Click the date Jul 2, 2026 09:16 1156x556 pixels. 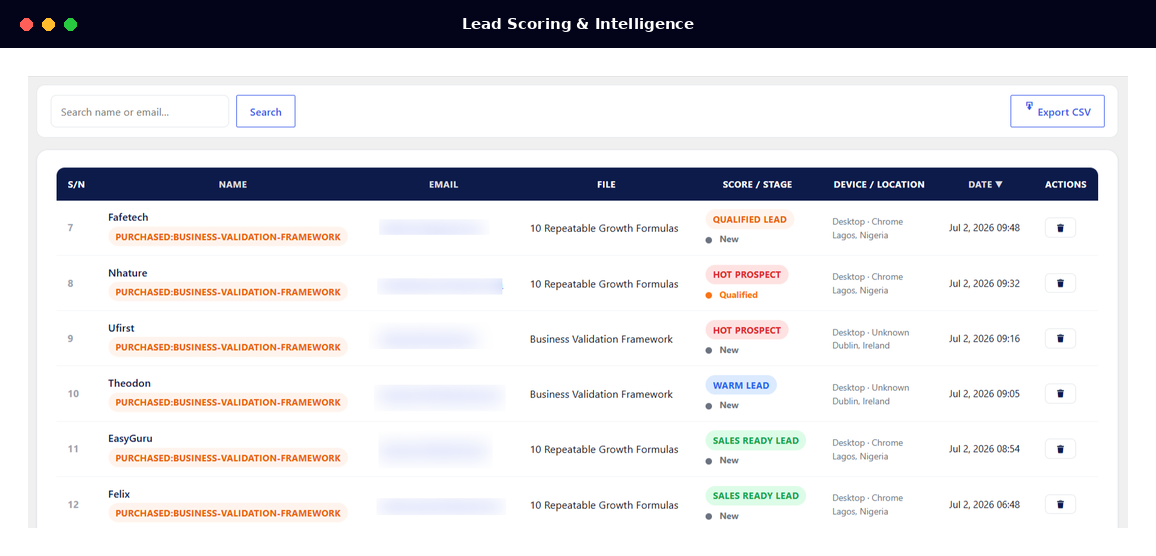point(984,338)
